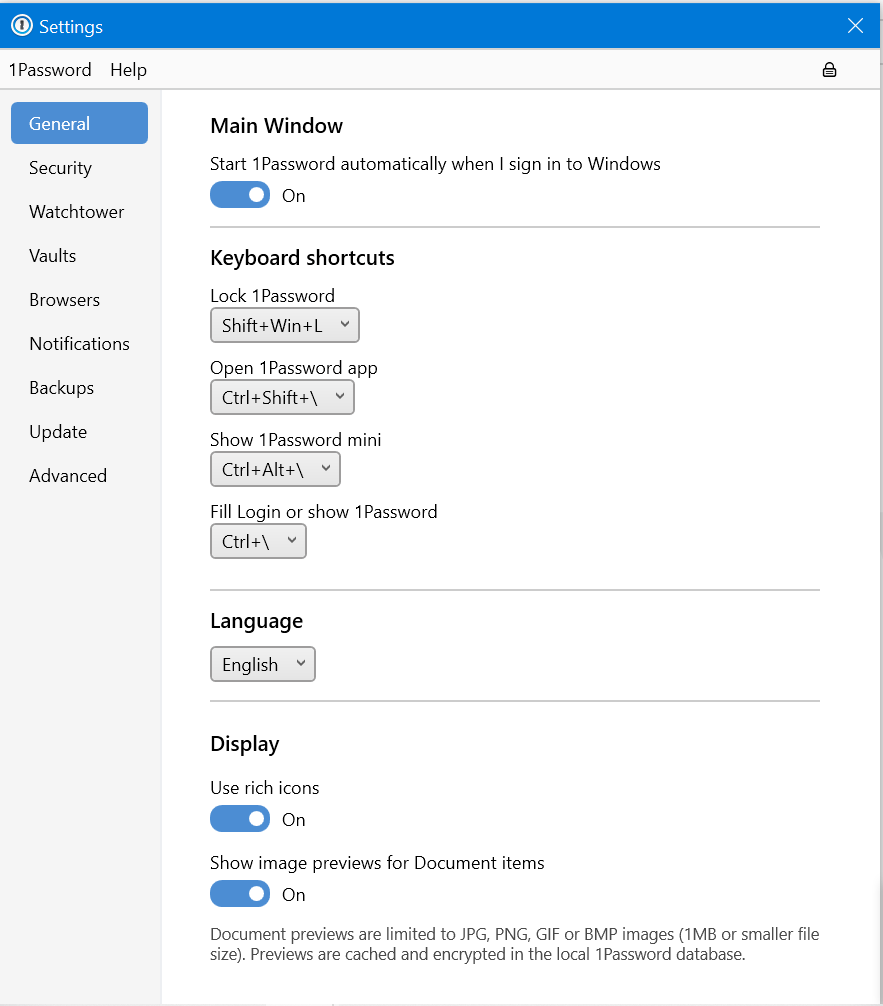
Task: Open the Help menu
Action: [x=128, y=69]
